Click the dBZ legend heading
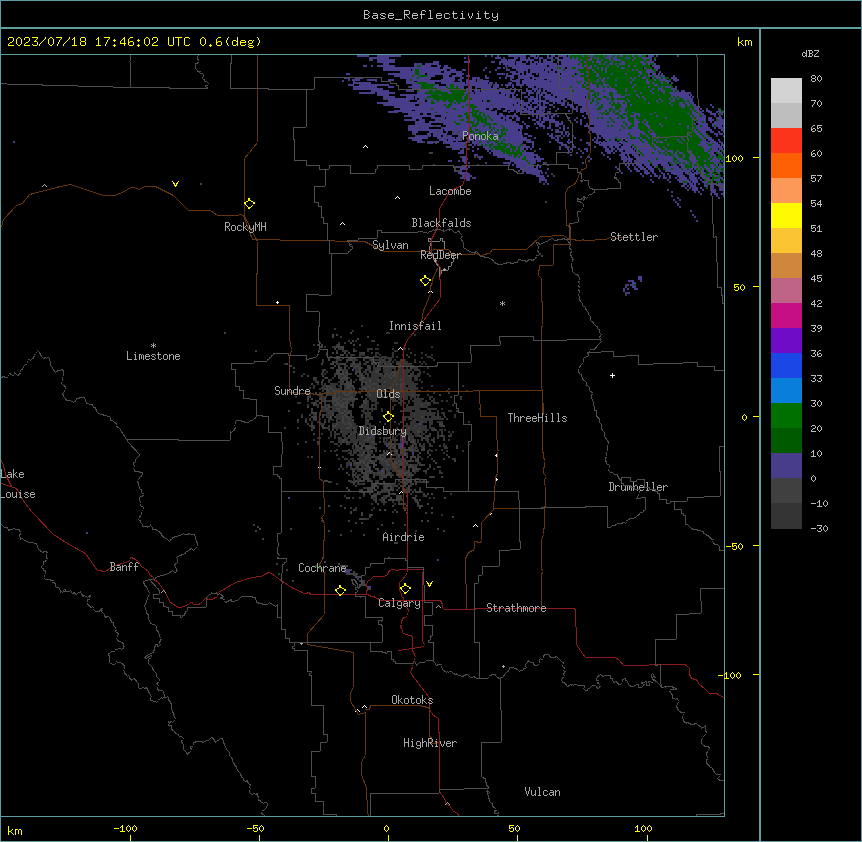Viewport: 862px width, 842px height. click(x=810, y=53)
